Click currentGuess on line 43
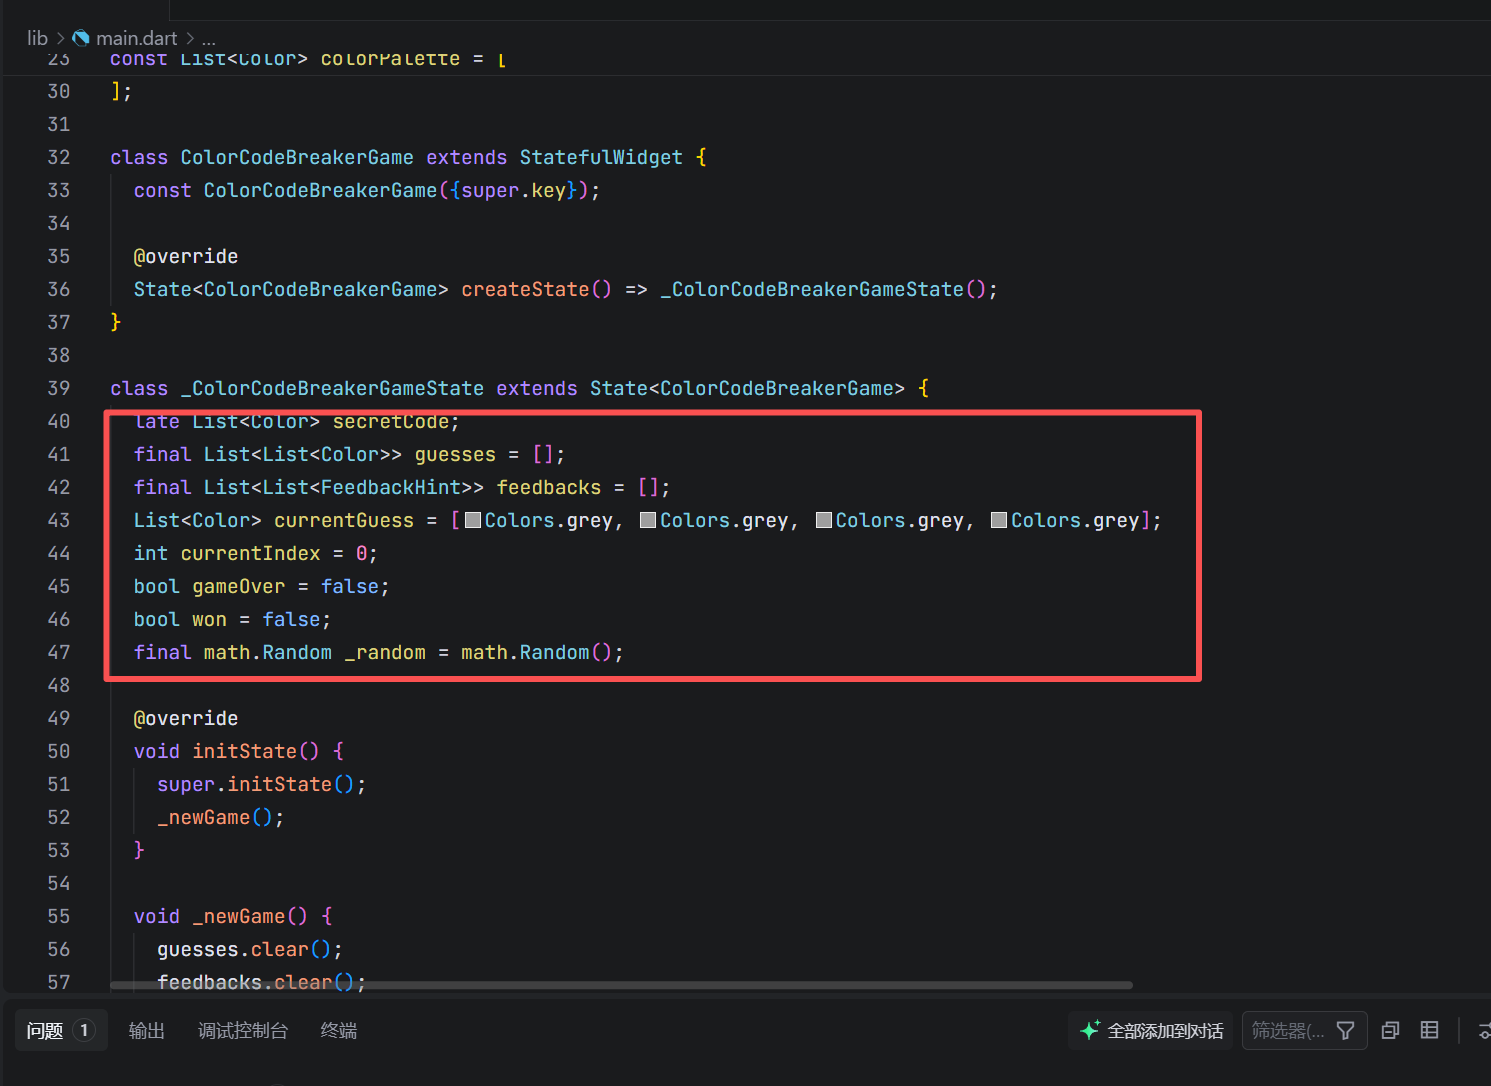The width and height of the screenshot is (1491, 1086). point(344,520)
